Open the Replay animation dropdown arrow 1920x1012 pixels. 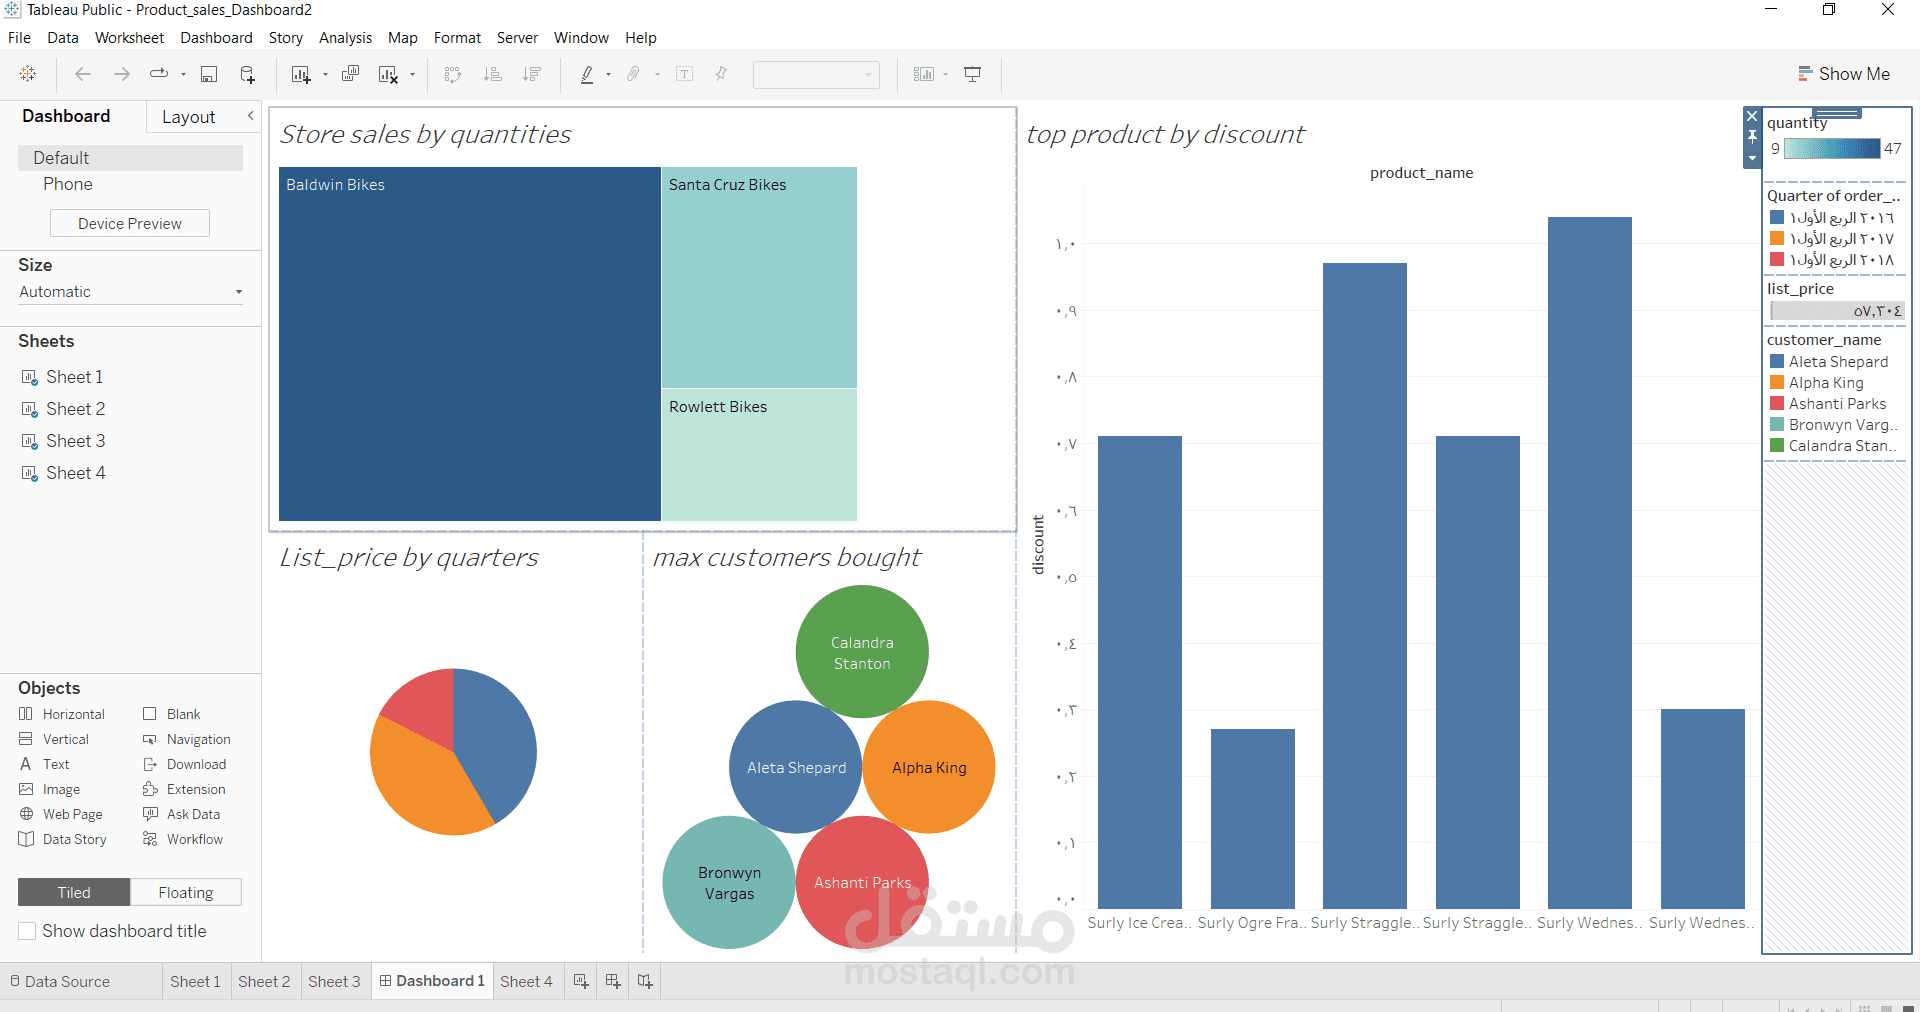click(x=183, y=74)
